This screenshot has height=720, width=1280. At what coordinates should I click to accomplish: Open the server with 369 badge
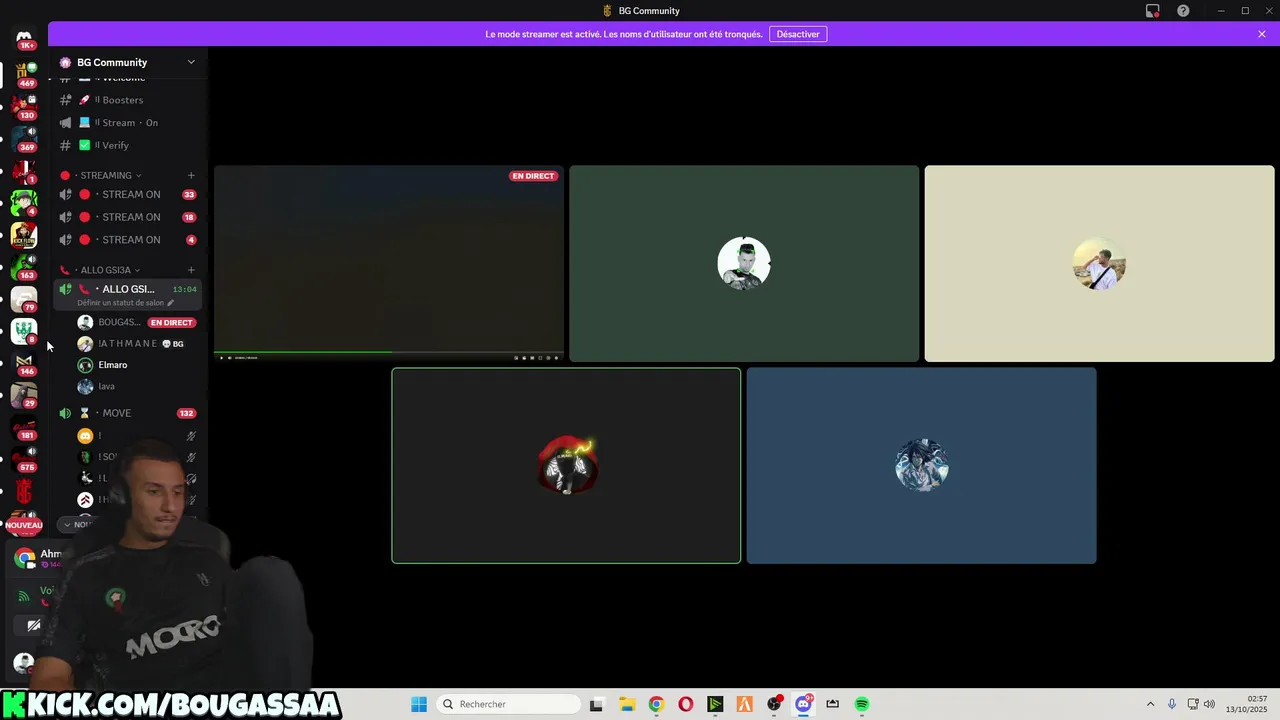(24, 138)
